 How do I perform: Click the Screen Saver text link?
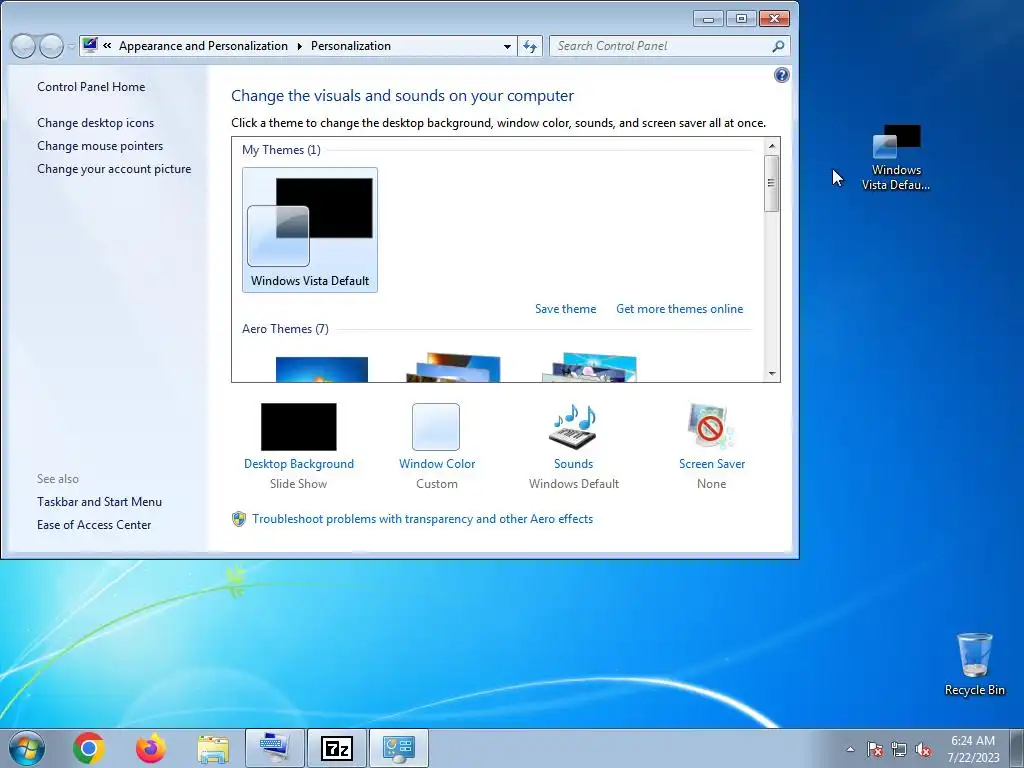[712, 464]
